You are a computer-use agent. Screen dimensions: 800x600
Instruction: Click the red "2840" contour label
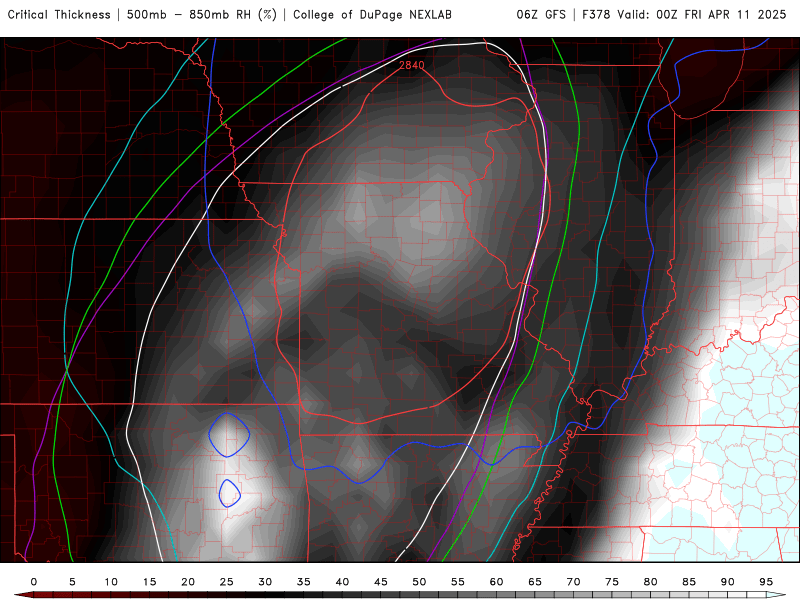tap(412, 65)
